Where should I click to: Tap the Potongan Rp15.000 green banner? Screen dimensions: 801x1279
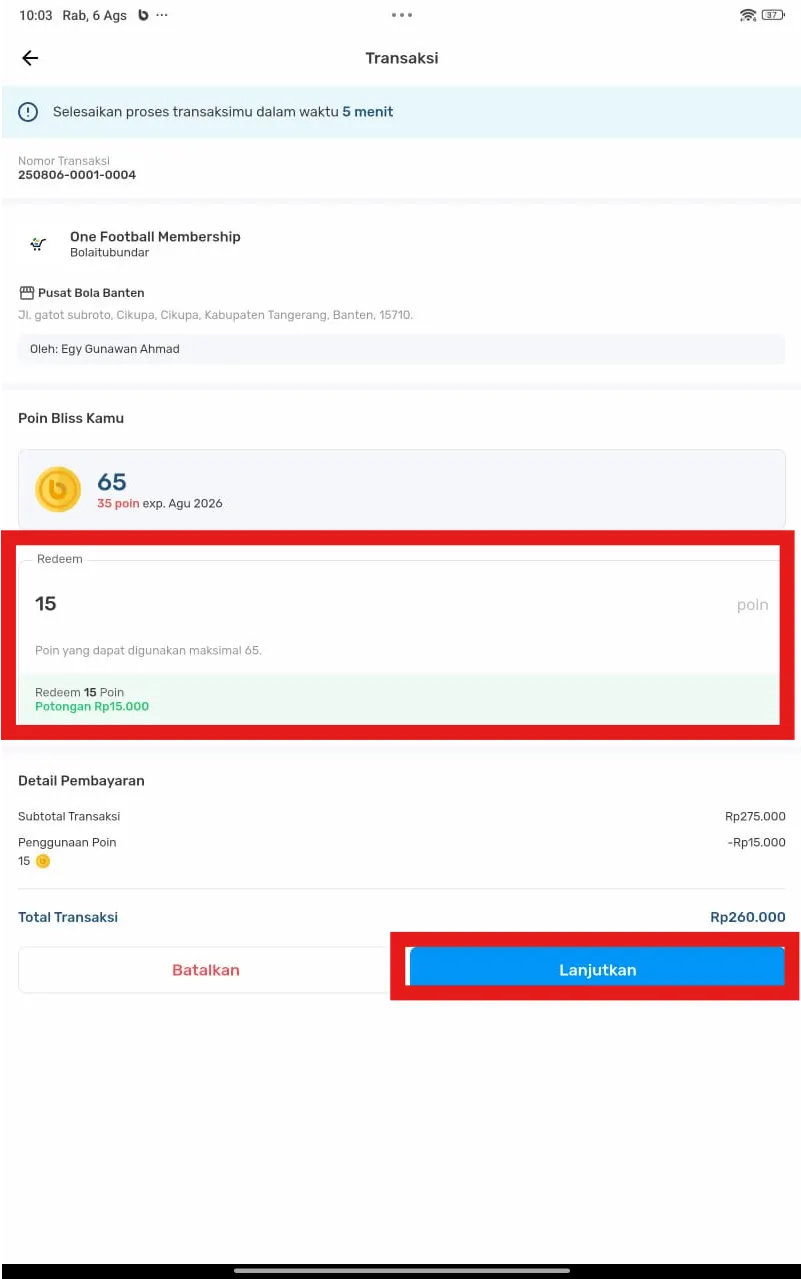pos(399,699)
